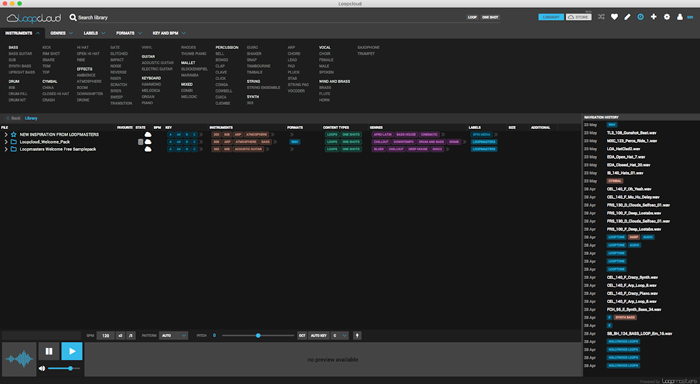Open the user account icon

pyautogui.click(x=679, y=17)
